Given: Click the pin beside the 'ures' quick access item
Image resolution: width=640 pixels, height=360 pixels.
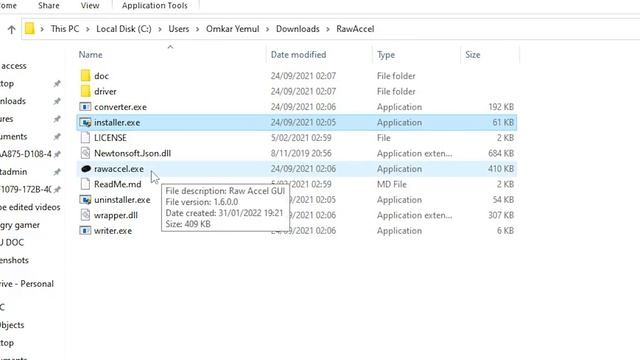Looking at the screenshot, I should coord(57,119).
